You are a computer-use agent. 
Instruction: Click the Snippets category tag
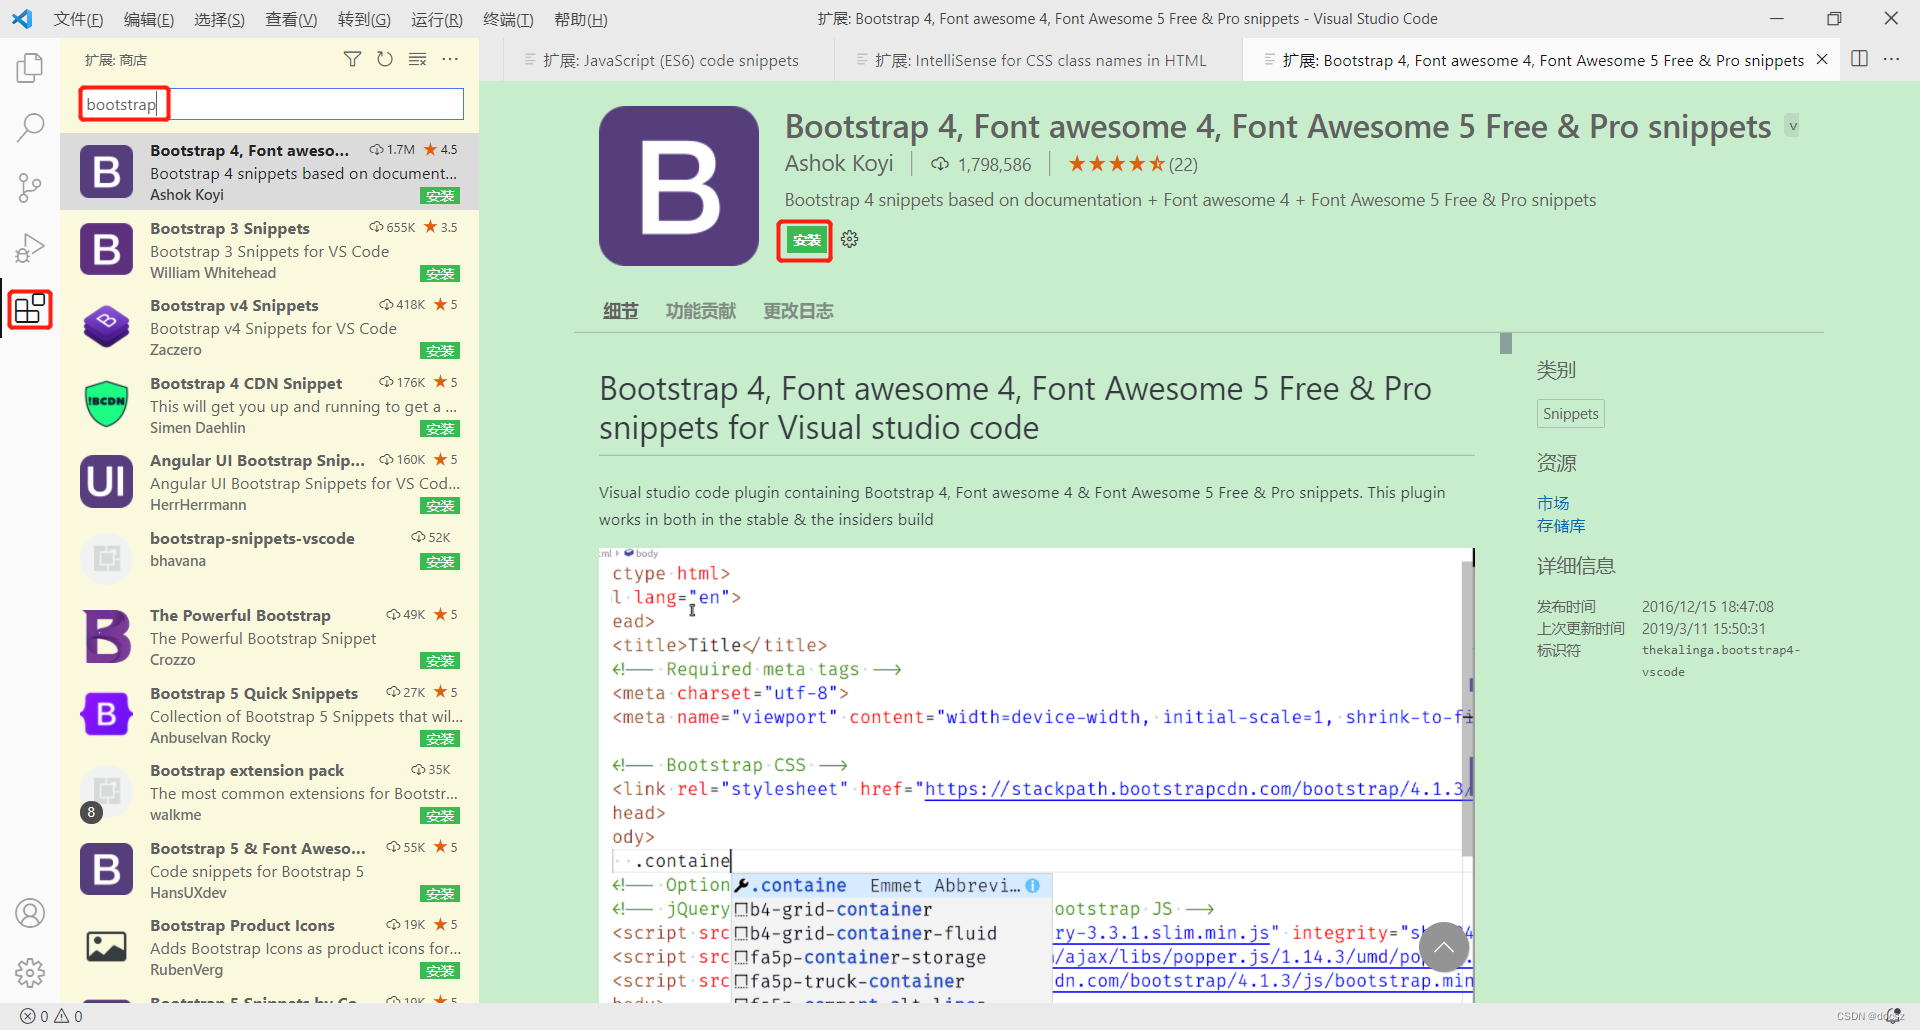pyautogui.click(x=1570, y=414)
